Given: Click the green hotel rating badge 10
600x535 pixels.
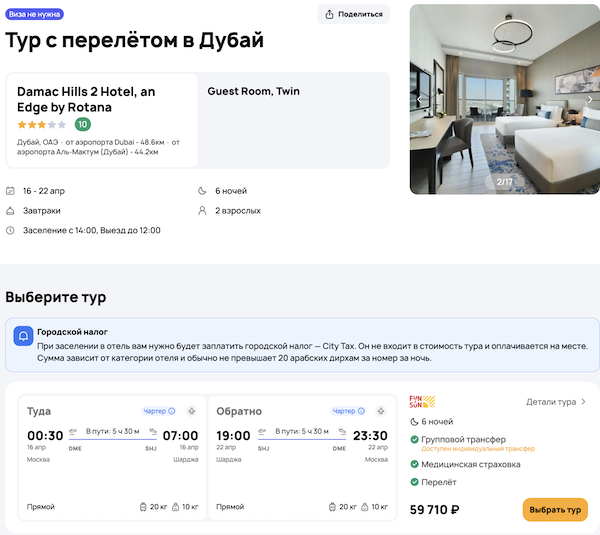Looking at the screenshot, I should click(x=82, y=125).
